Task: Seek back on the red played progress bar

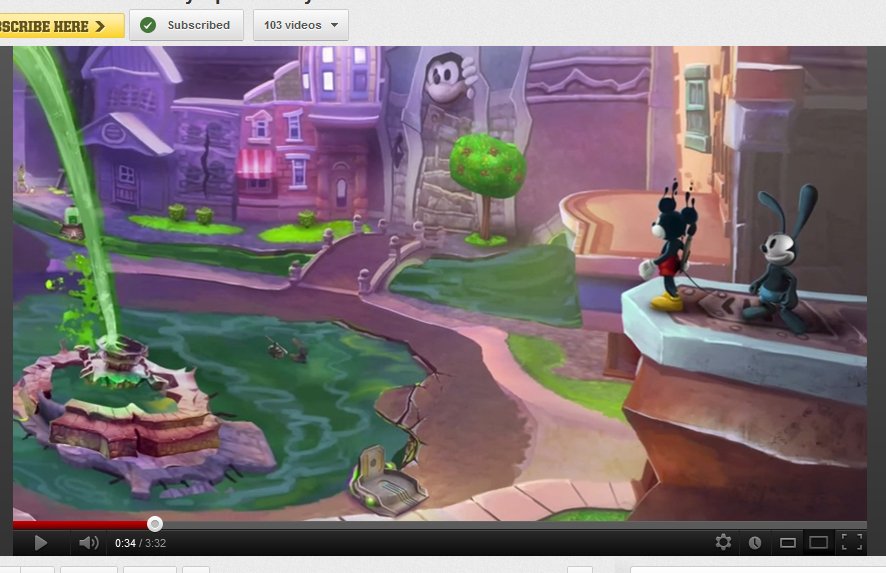Action: [80, 524]
